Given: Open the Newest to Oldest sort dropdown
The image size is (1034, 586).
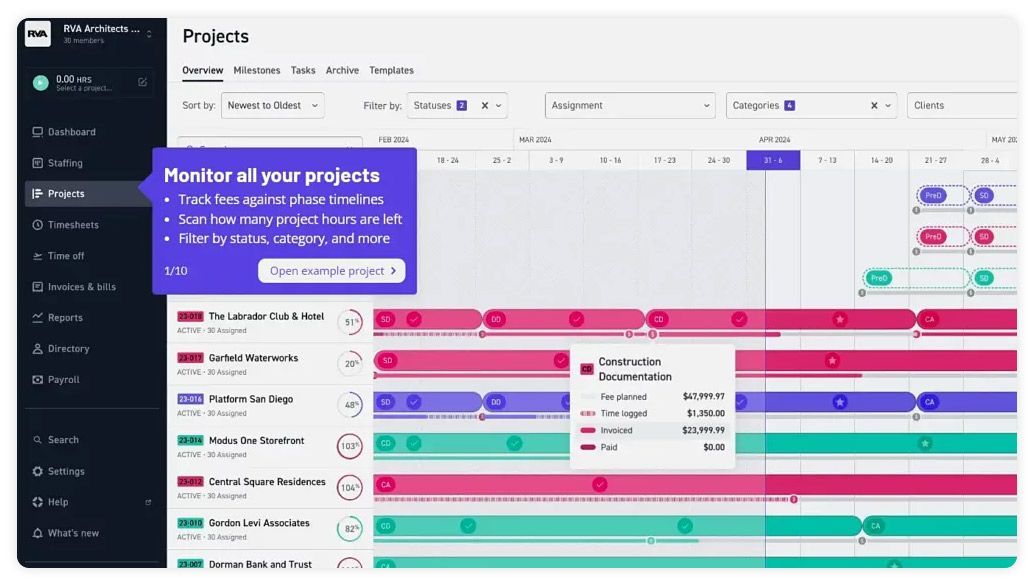Looking at the screenshot, I should 271,105.
